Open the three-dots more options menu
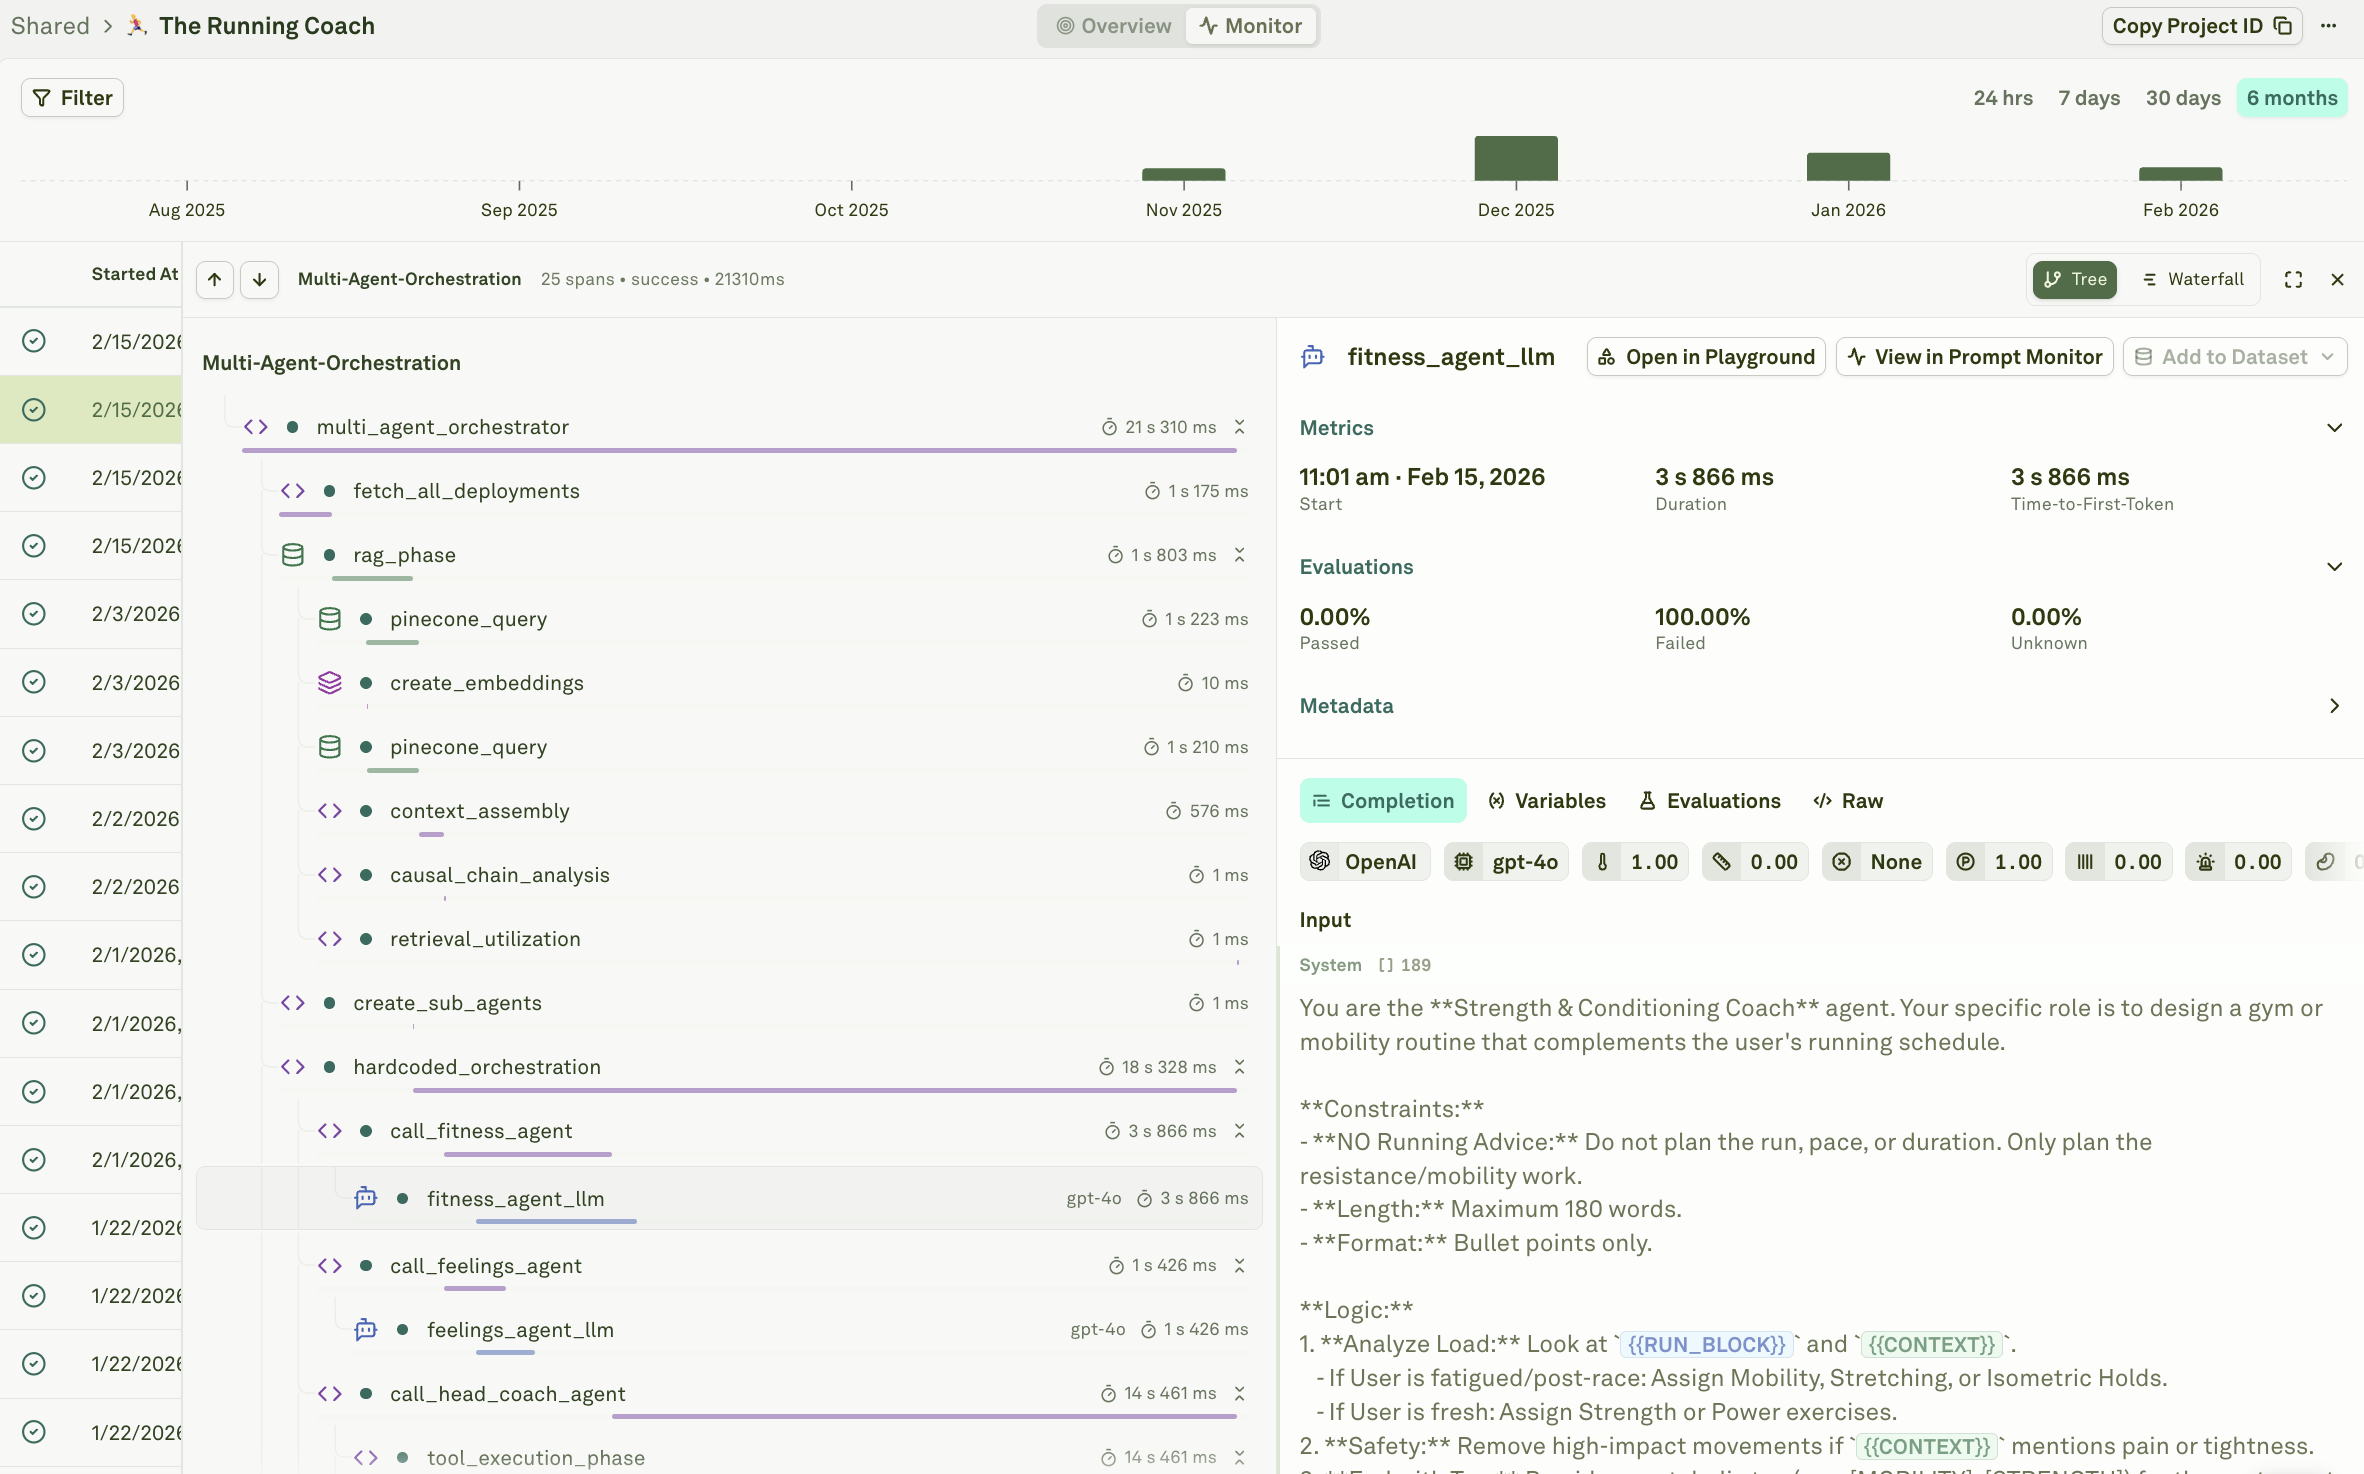This screenshot has width=2364, height=1474. pos(2329,26)
